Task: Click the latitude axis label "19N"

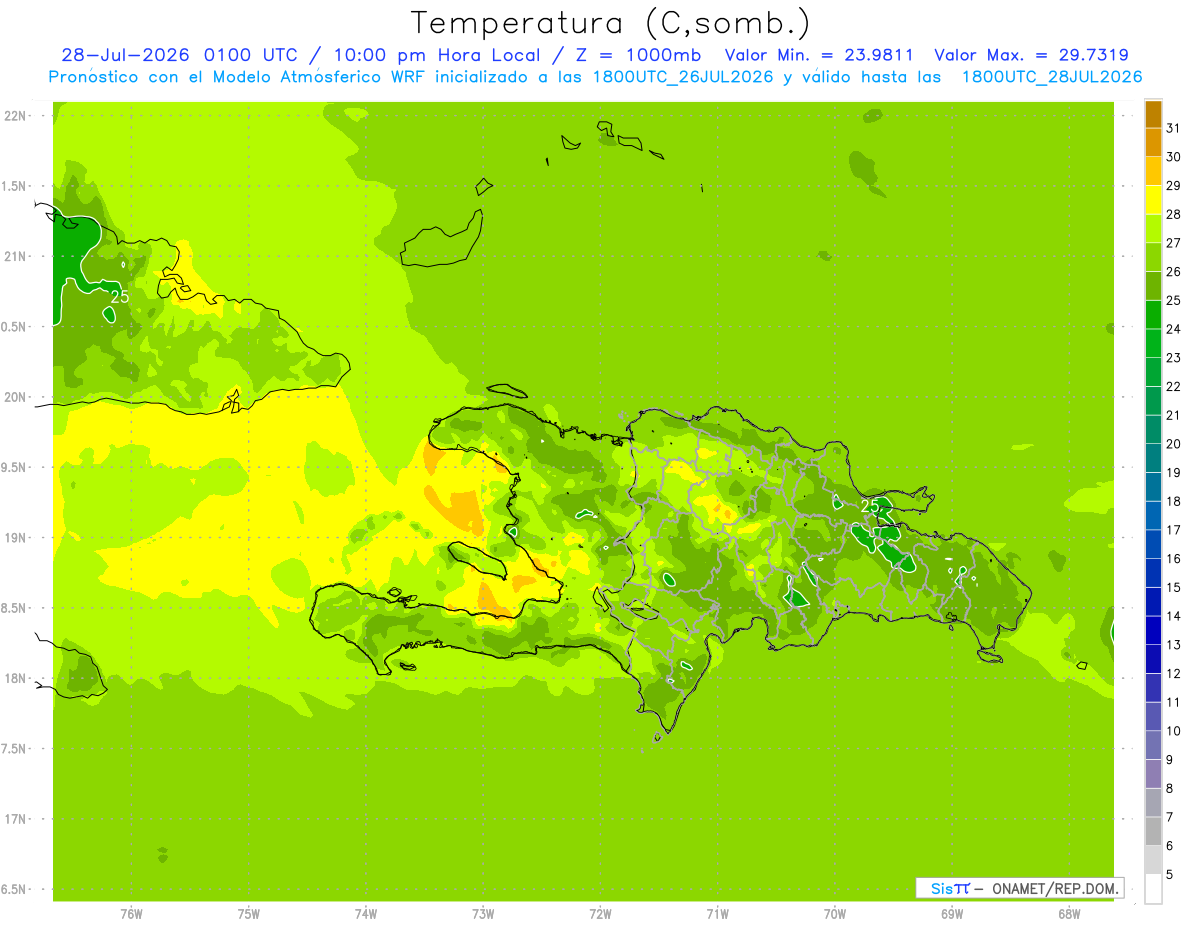Action: 17,538
